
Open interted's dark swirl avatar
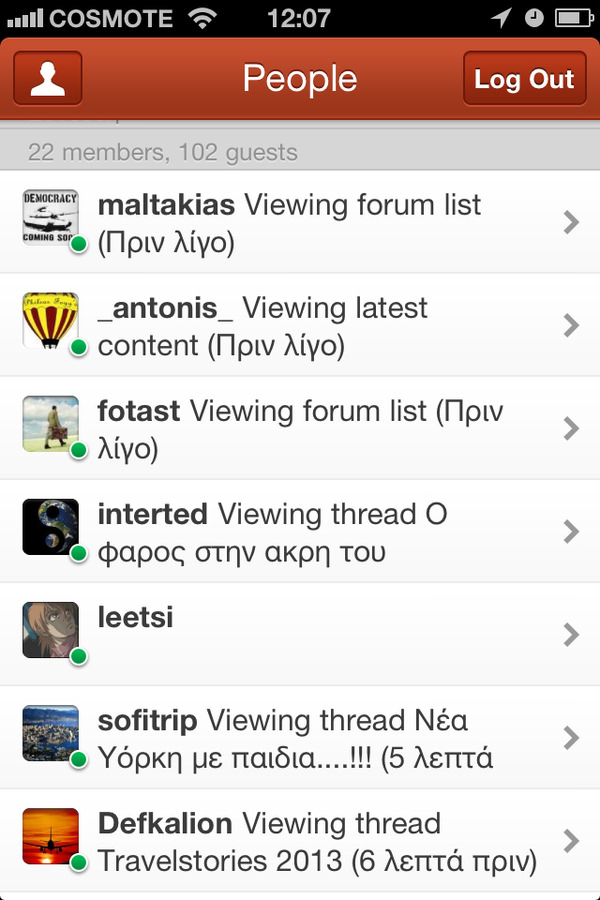pyautogui.click(x=50, y=527)
